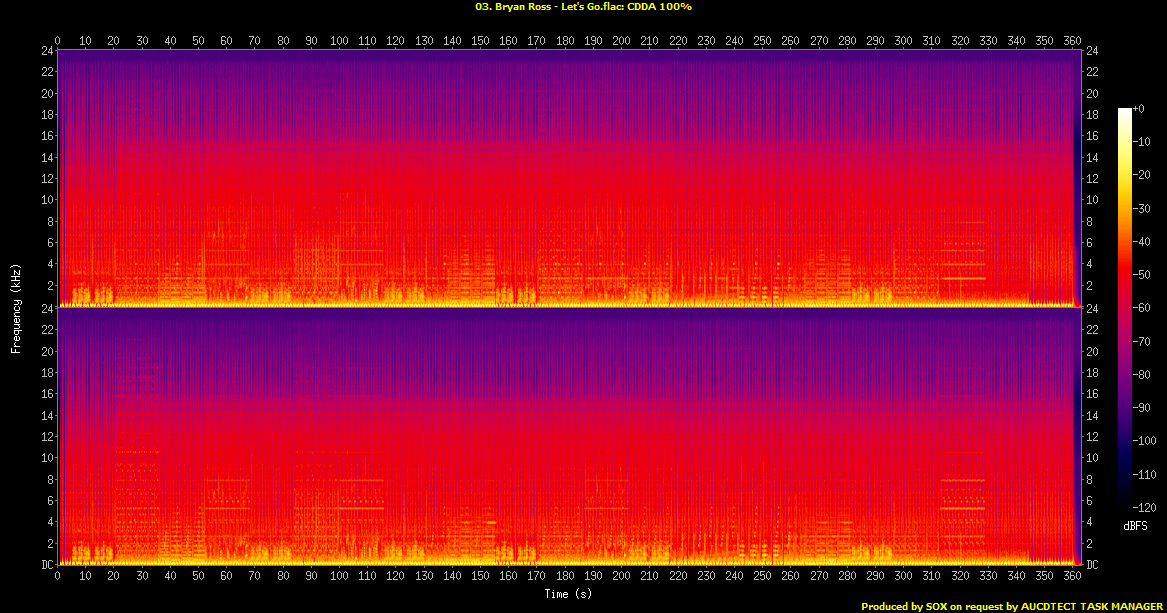Click the "-80" value on the dBFS scale
This screenshot has width=1167, height=613.
pos(1142,374)
